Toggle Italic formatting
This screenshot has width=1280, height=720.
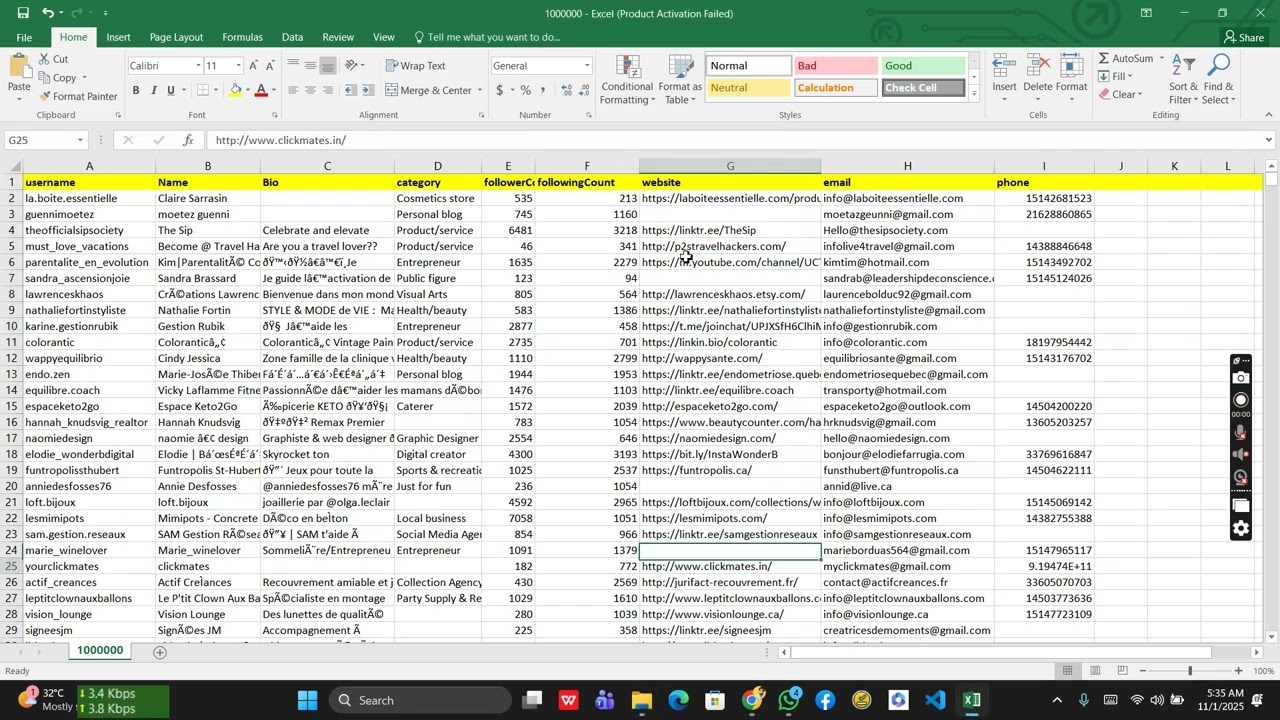[x=154, y=90]
